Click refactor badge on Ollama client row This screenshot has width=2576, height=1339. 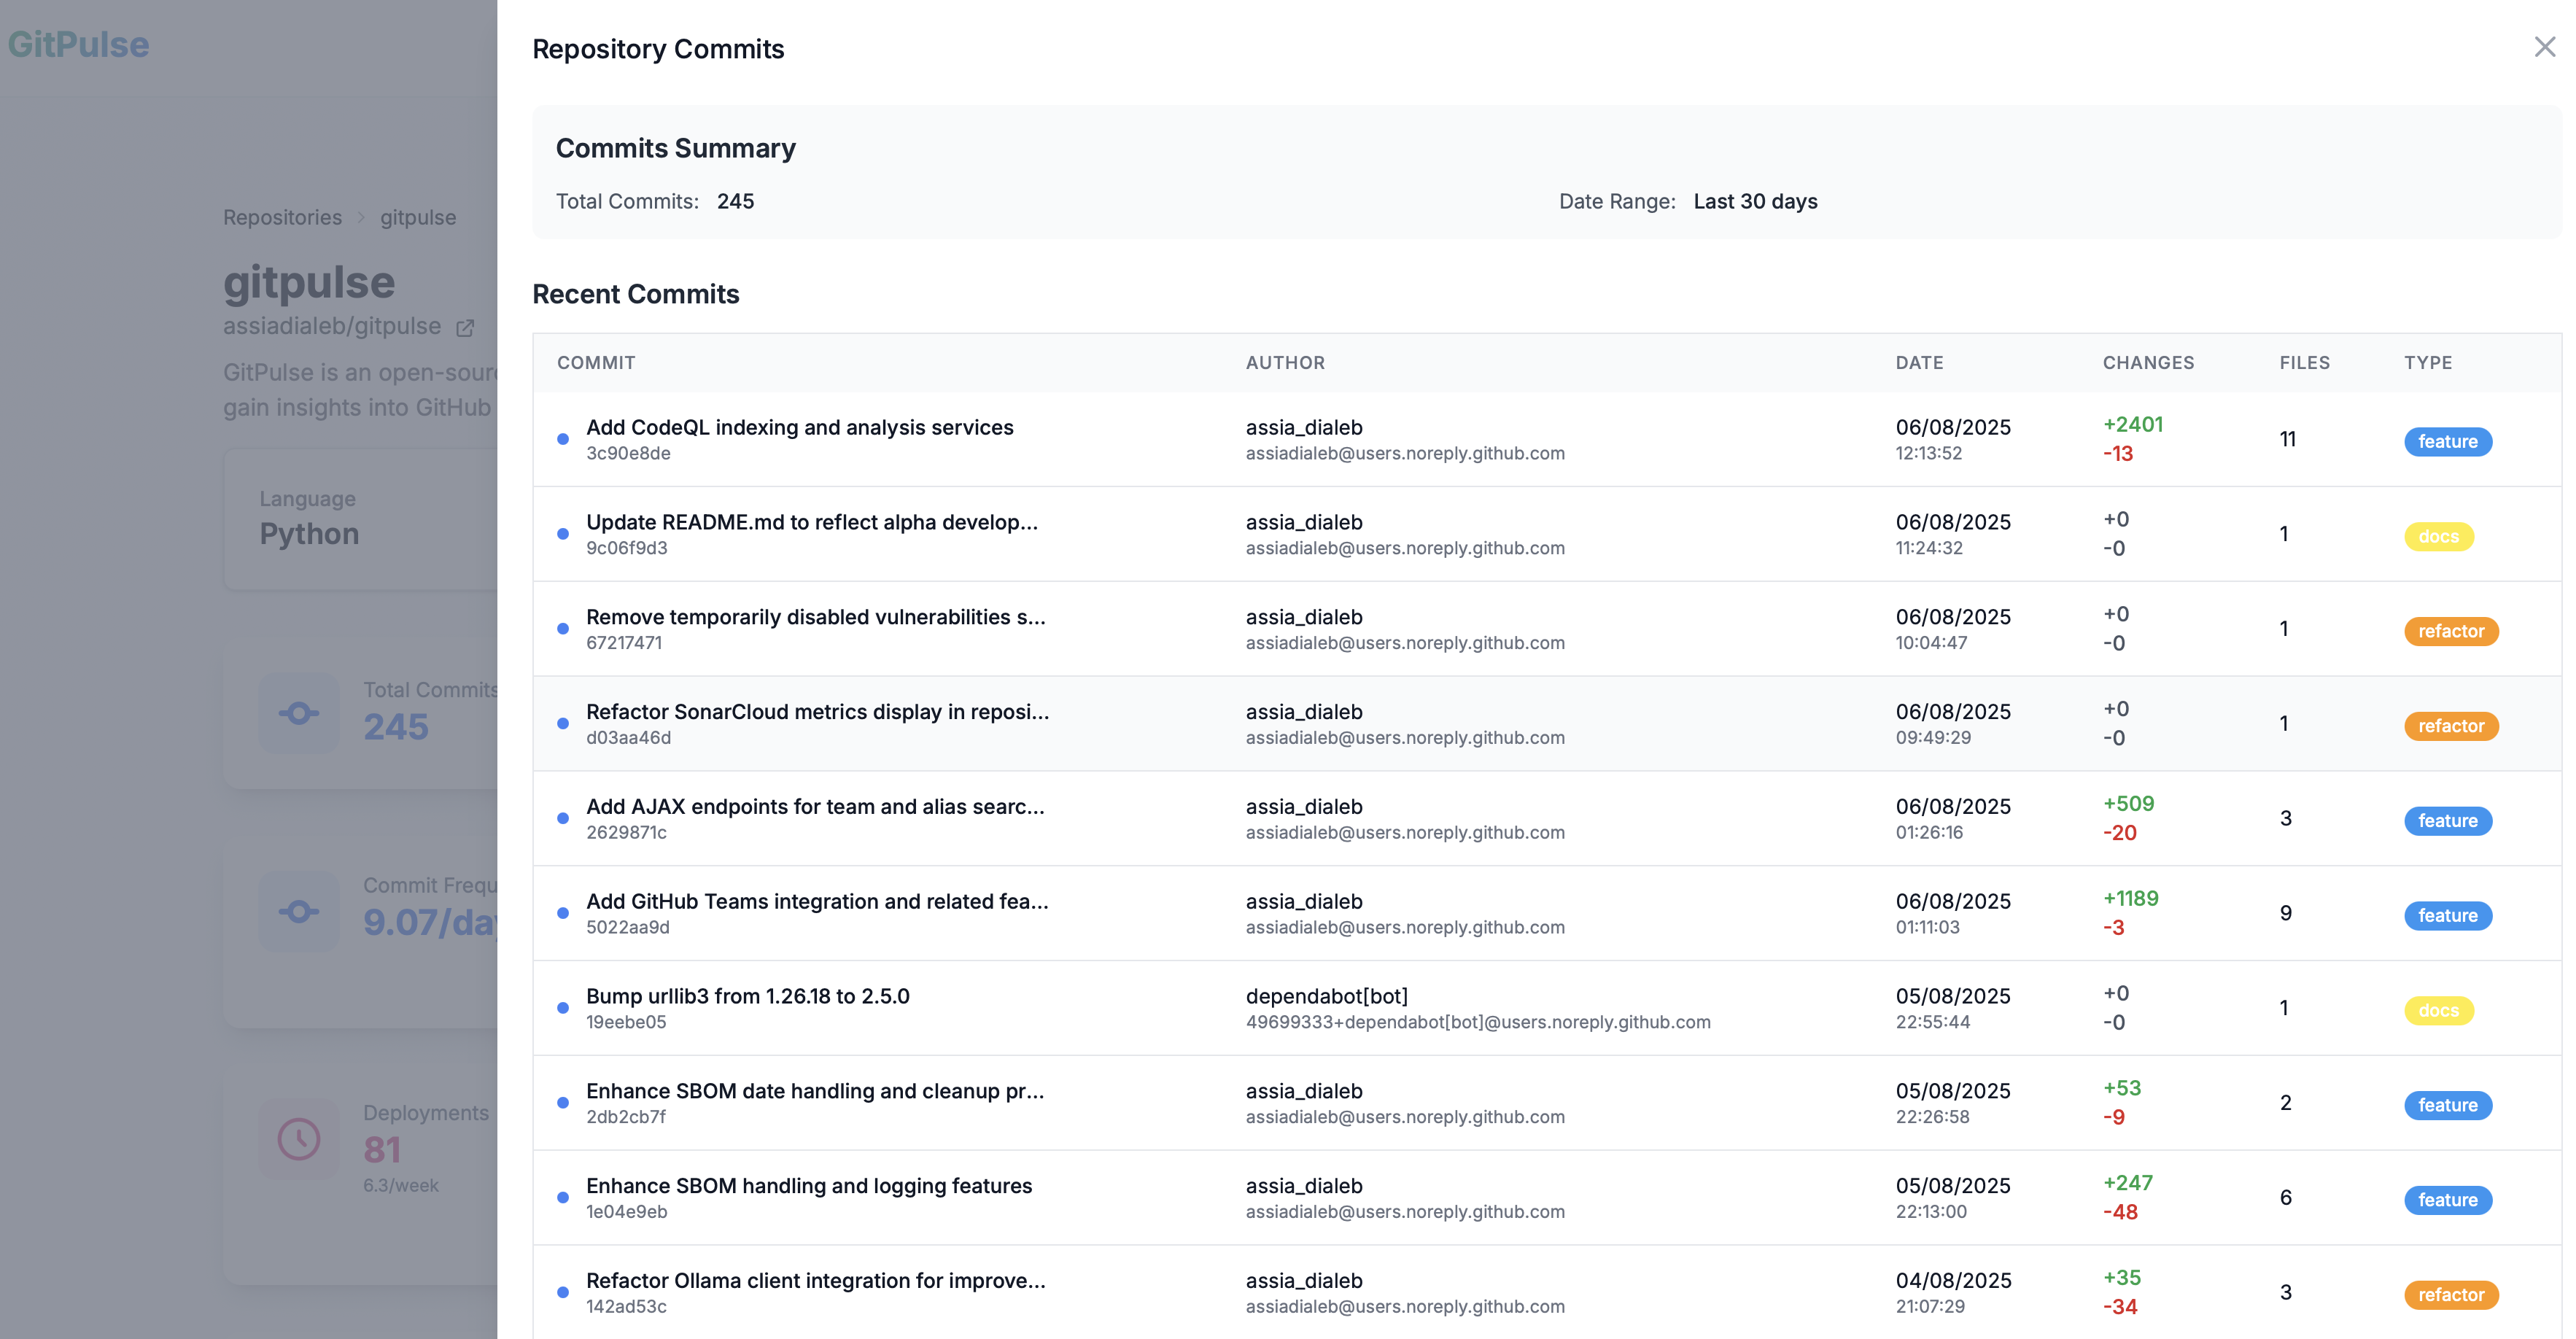[2451, 1295]
